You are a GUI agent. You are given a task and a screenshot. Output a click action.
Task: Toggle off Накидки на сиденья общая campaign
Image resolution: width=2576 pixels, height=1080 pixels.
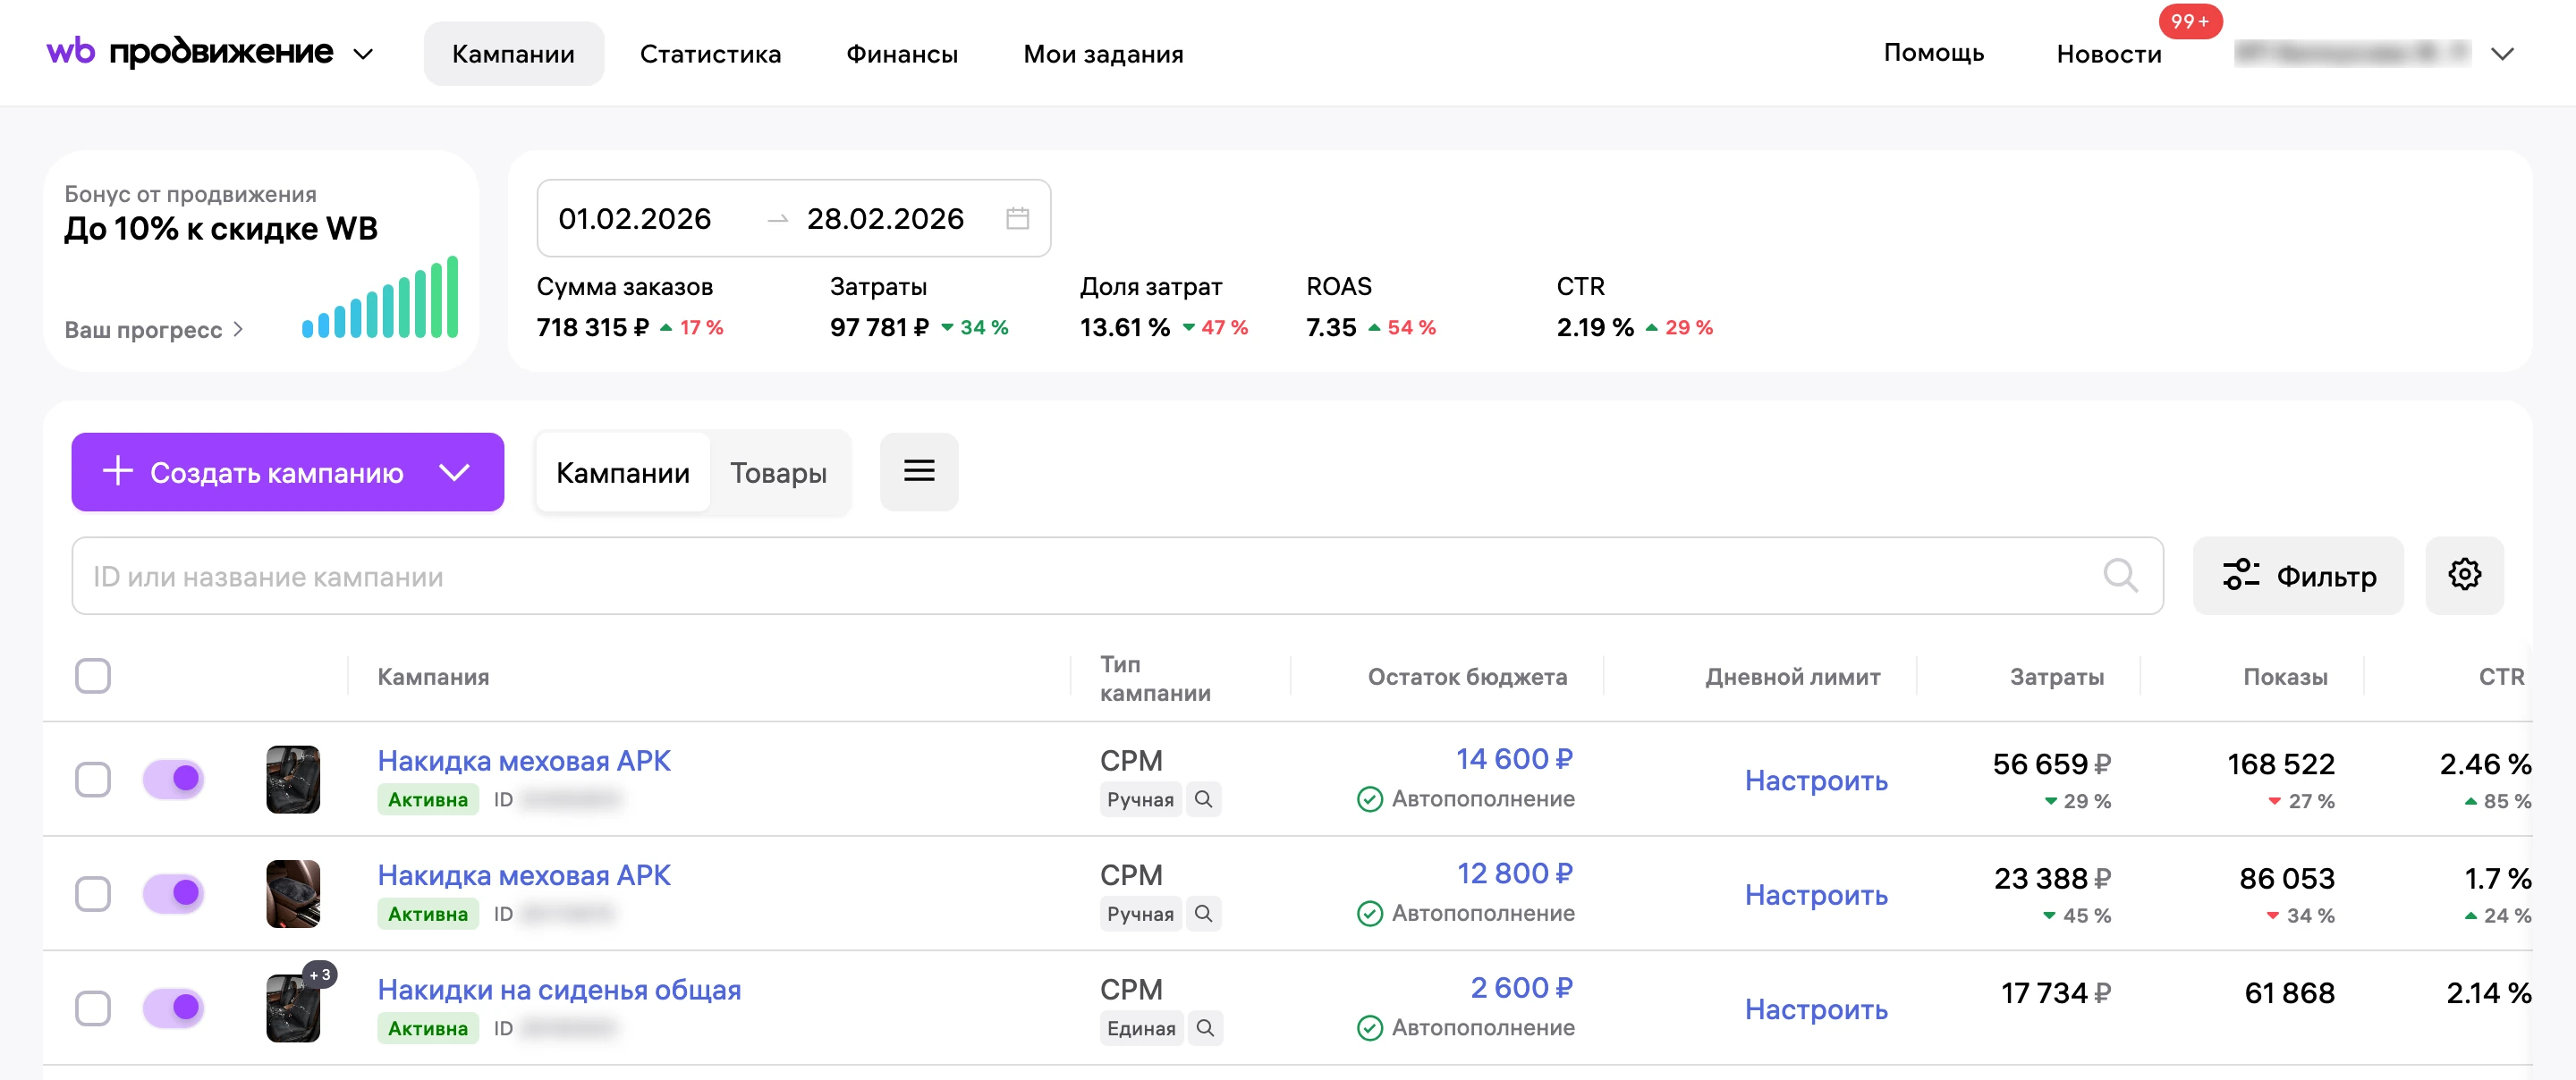pyautogui.click(x=174, y=1007)
